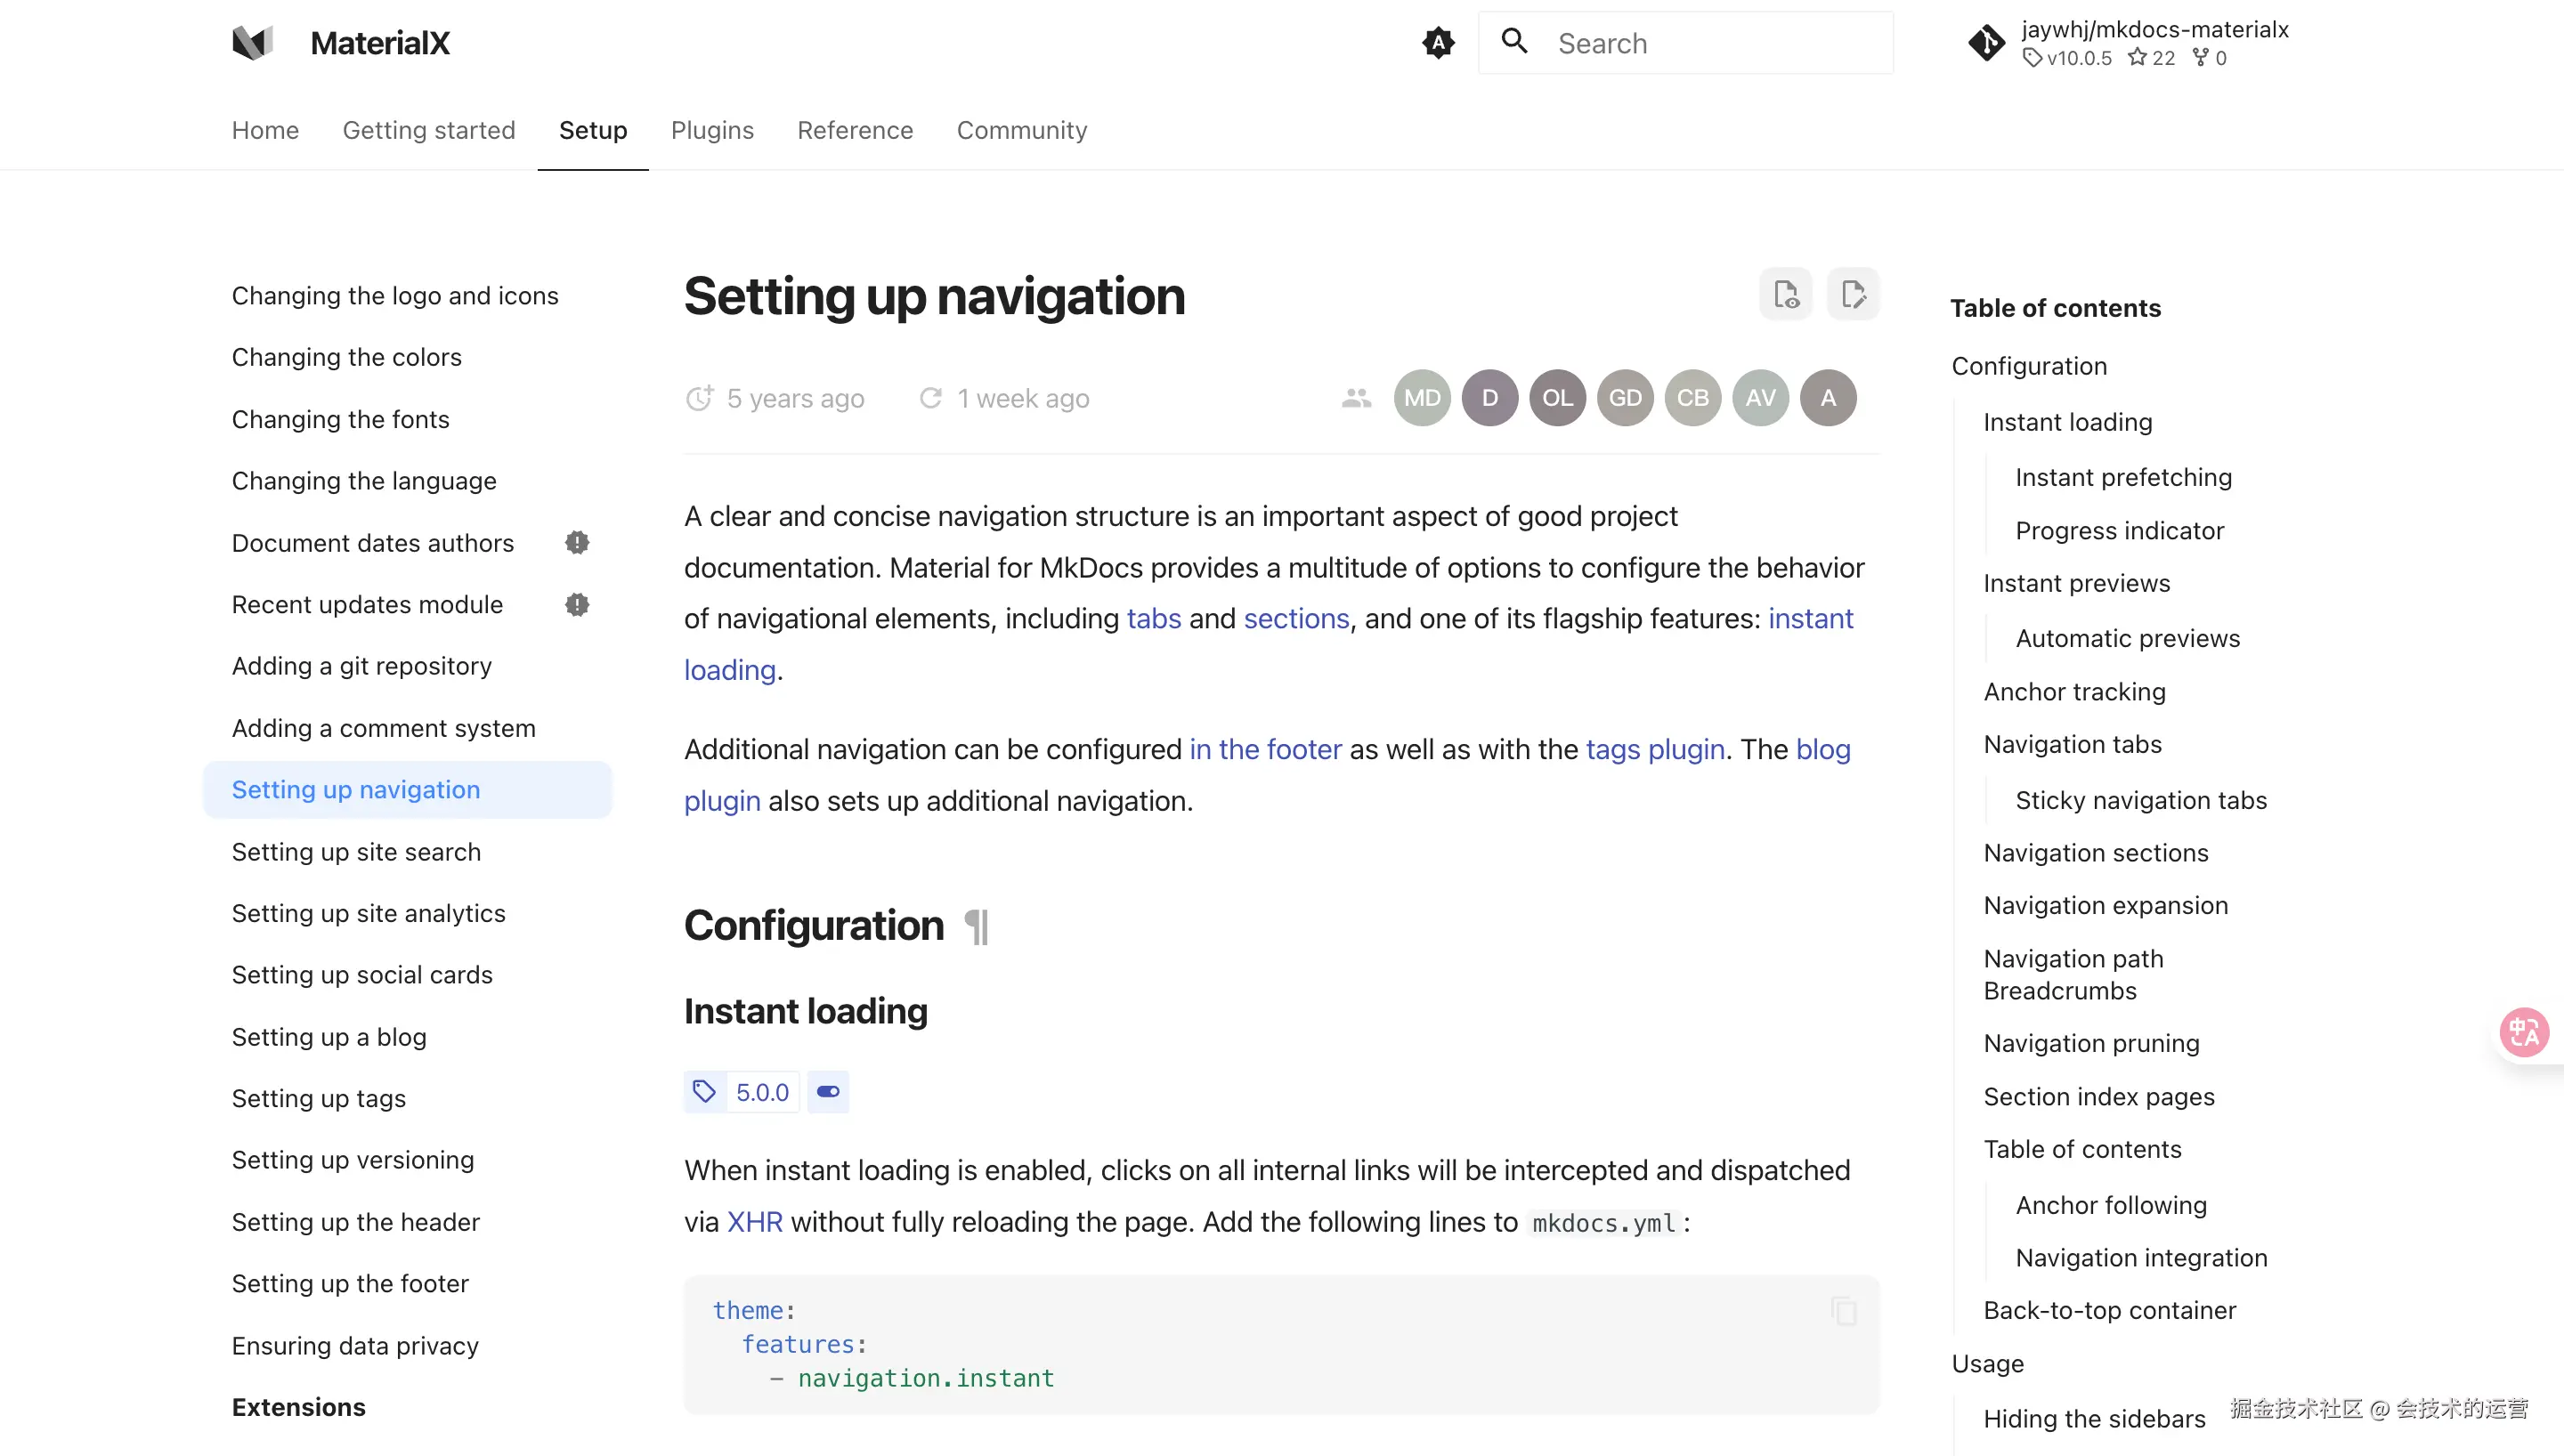Open the Getting started tab
The image size is (2564, 1456).
[428, 130]
